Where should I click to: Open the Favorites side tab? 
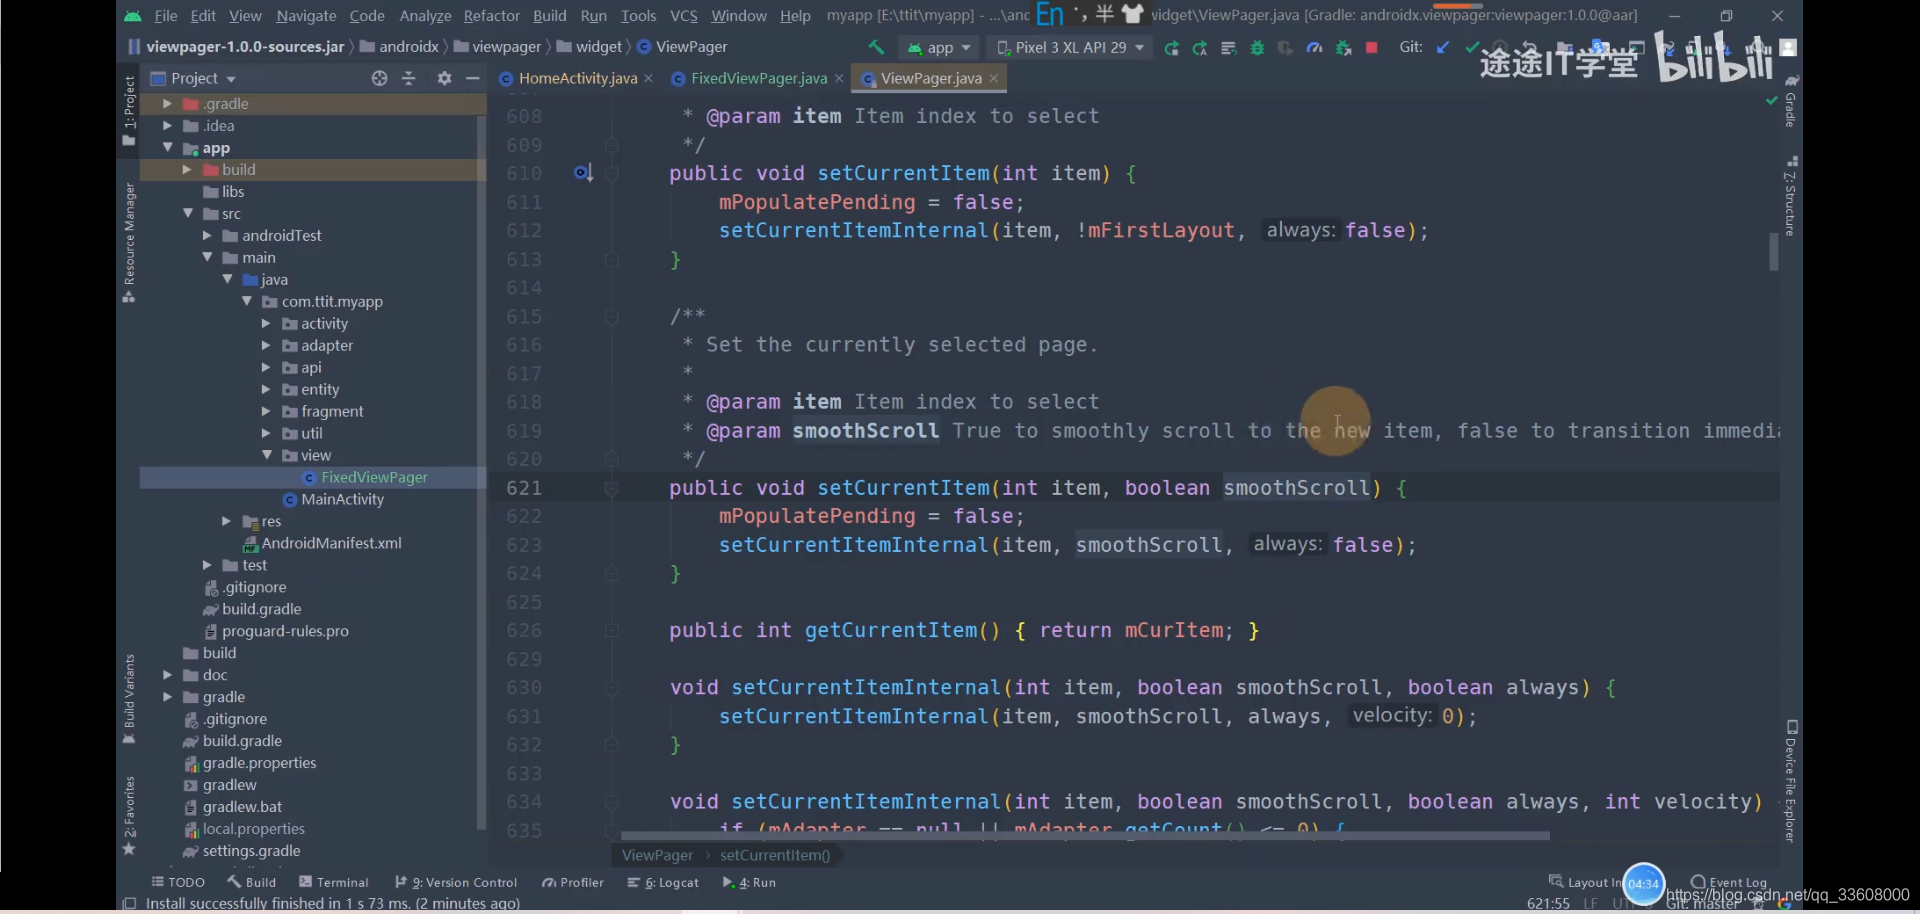pos(129,815)
